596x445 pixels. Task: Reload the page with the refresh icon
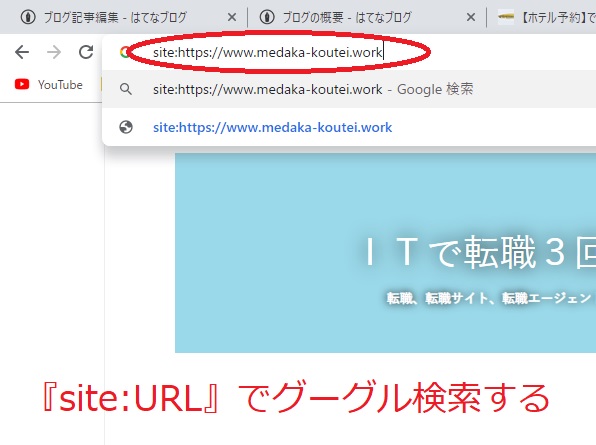coord(86,52)
